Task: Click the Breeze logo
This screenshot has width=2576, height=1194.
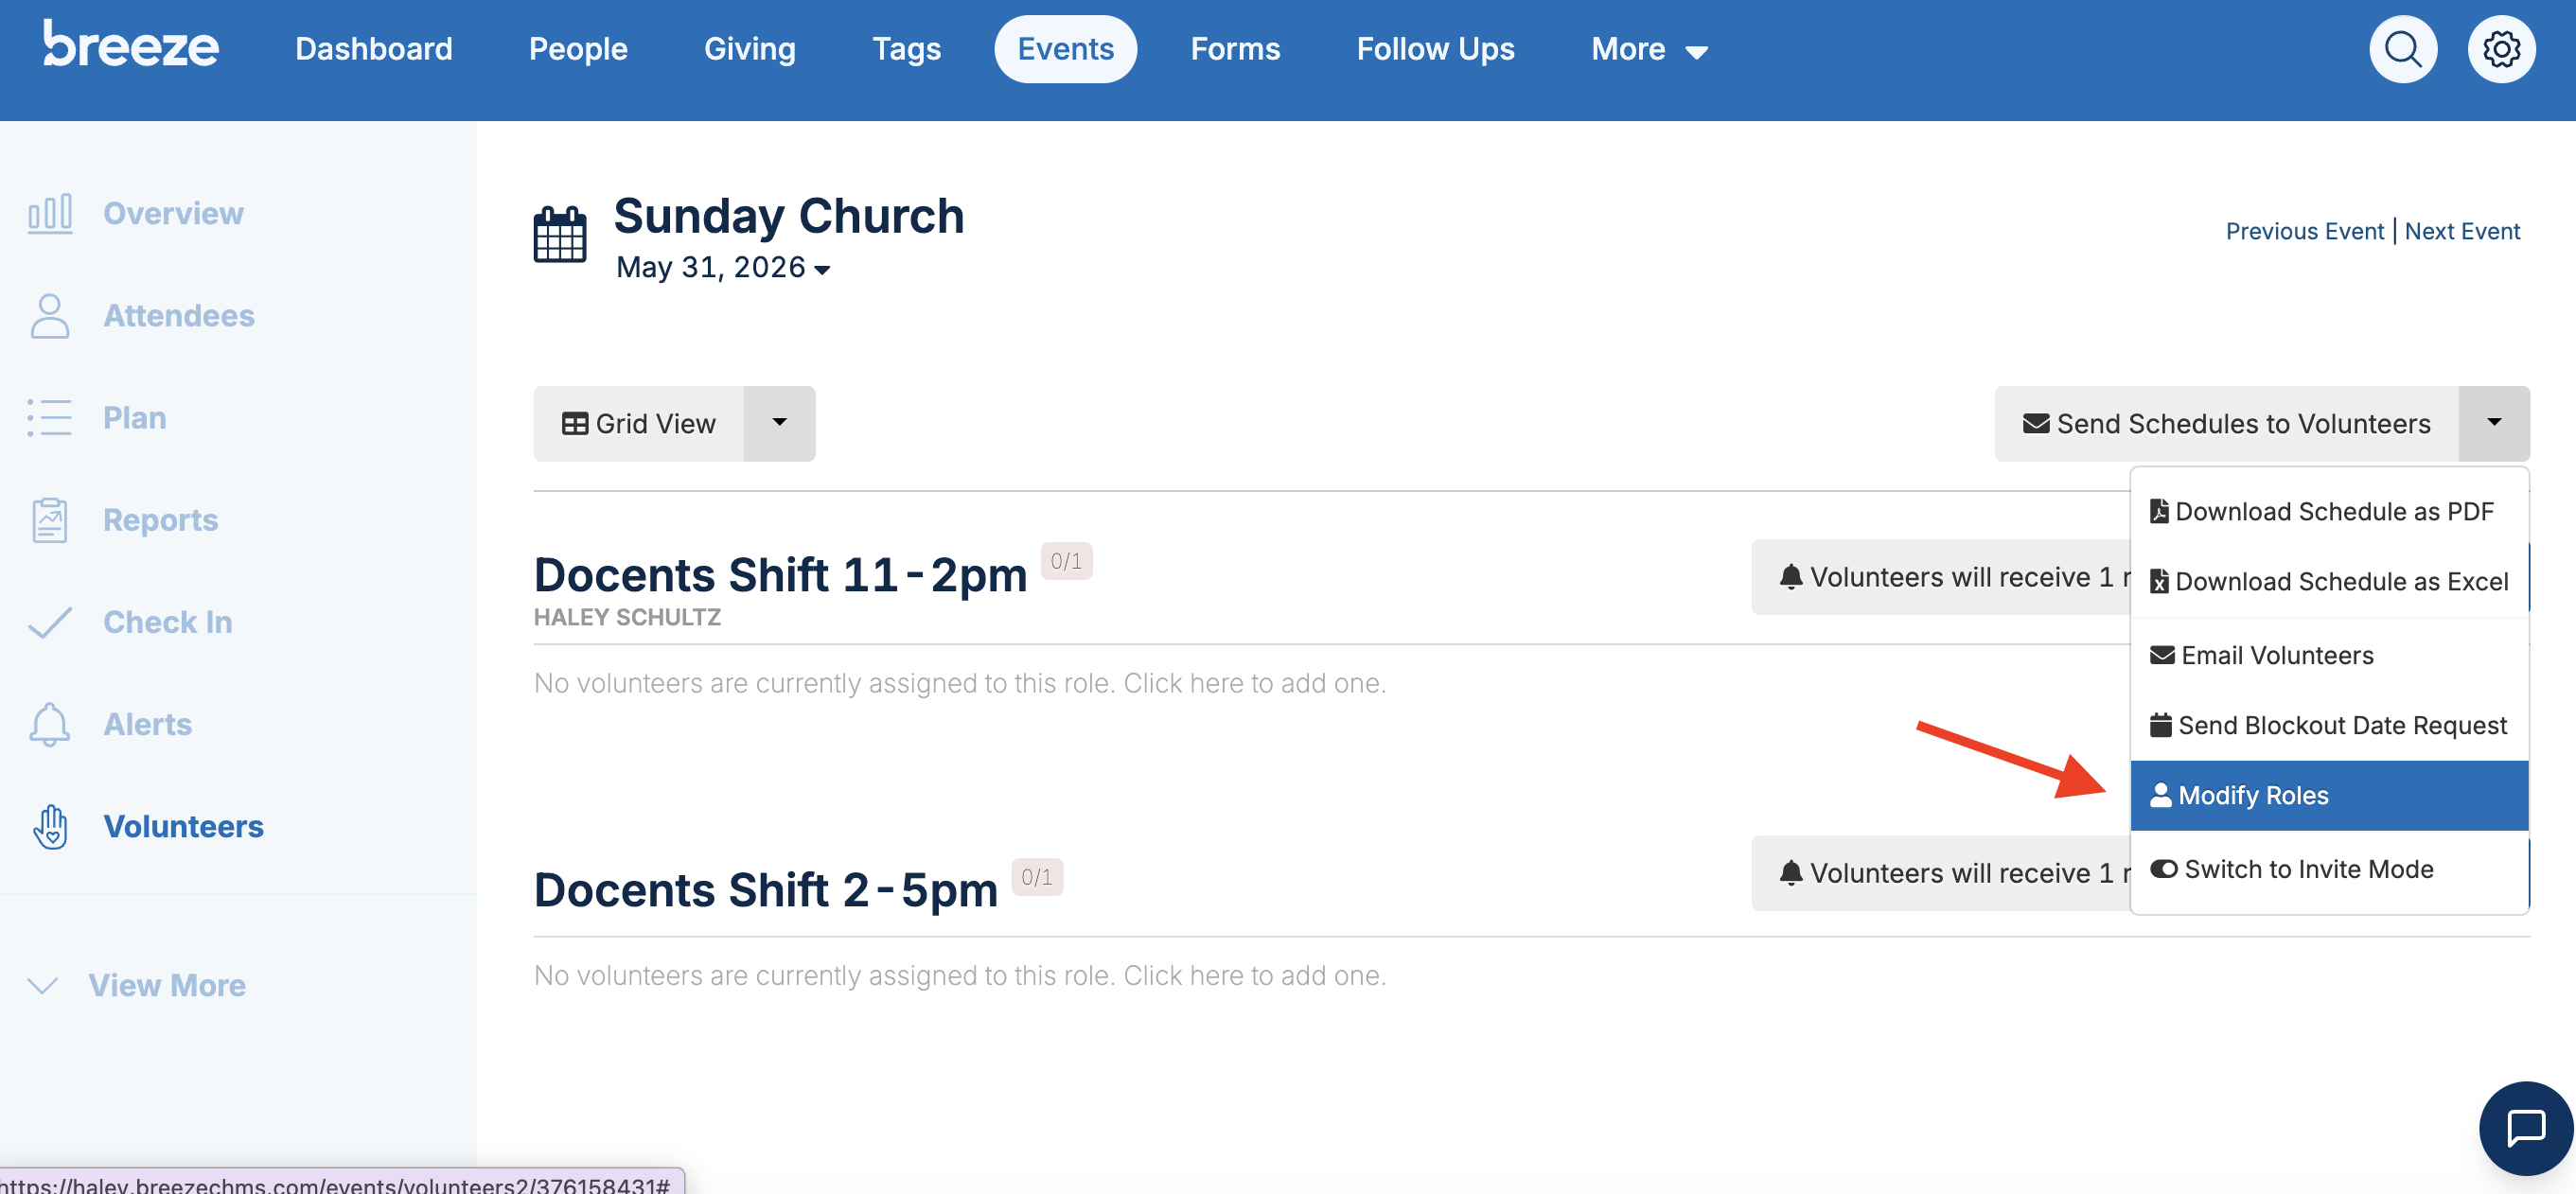Action: 131,45
